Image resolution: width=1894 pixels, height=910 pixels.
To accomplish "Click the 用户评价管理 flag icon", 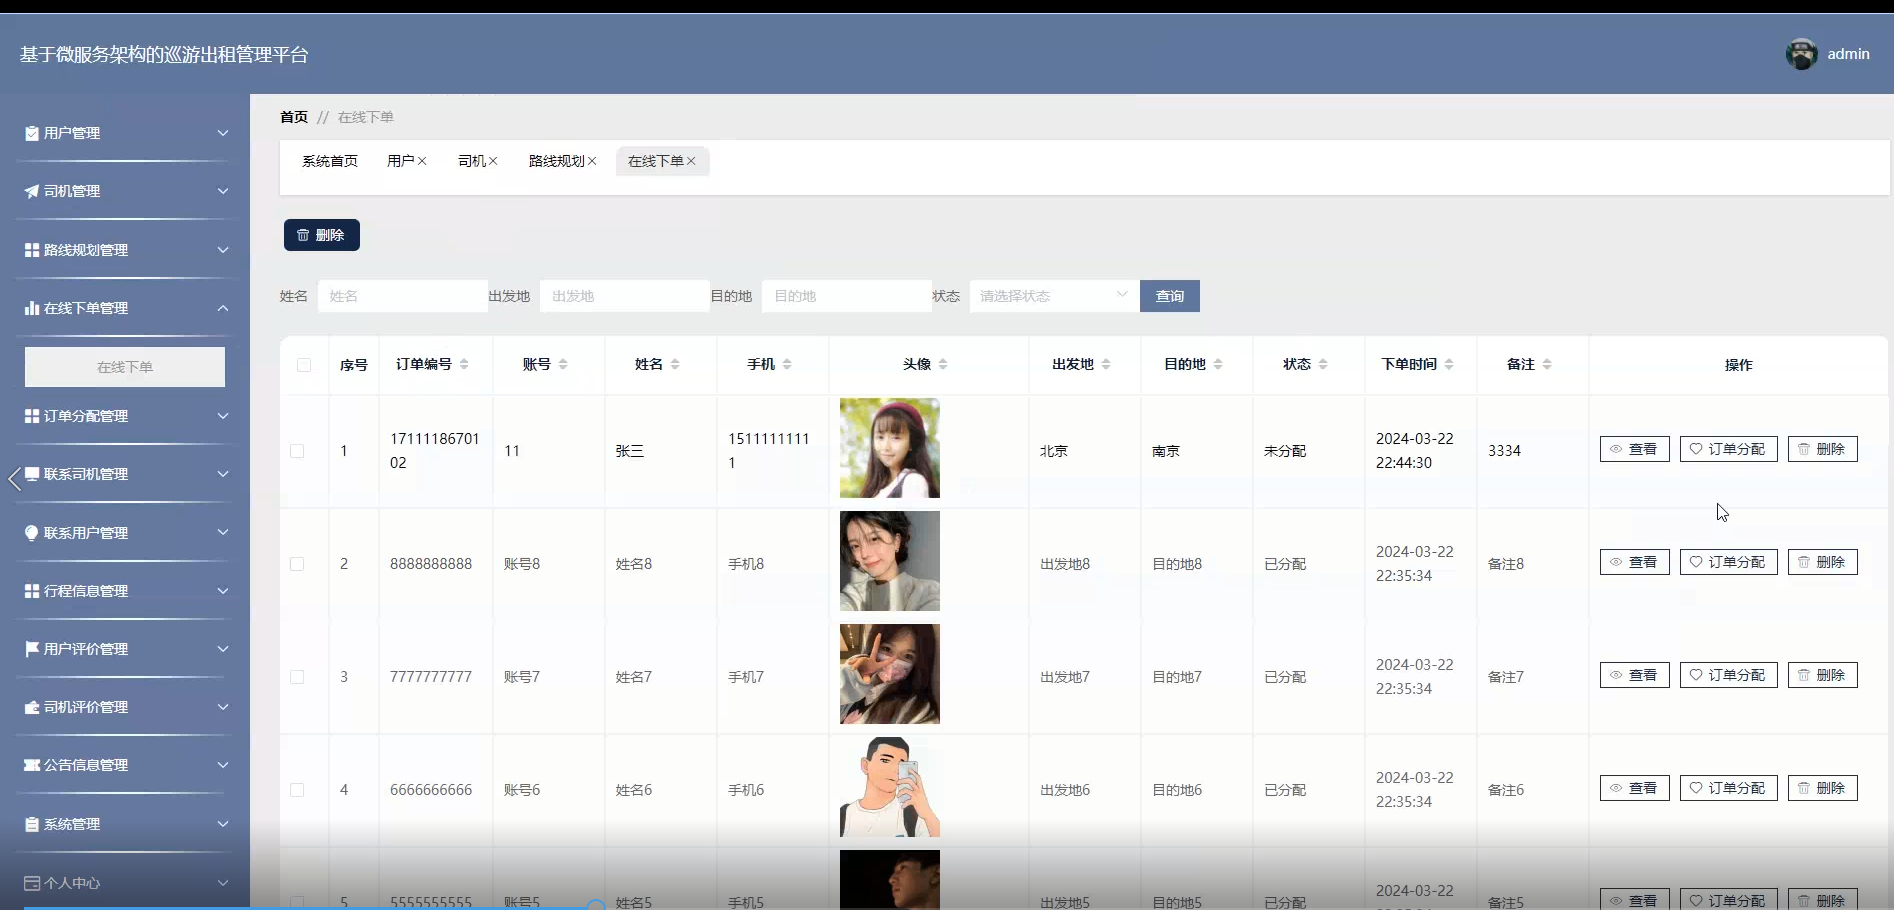I will pyautogui.click(x=32, y=649).
